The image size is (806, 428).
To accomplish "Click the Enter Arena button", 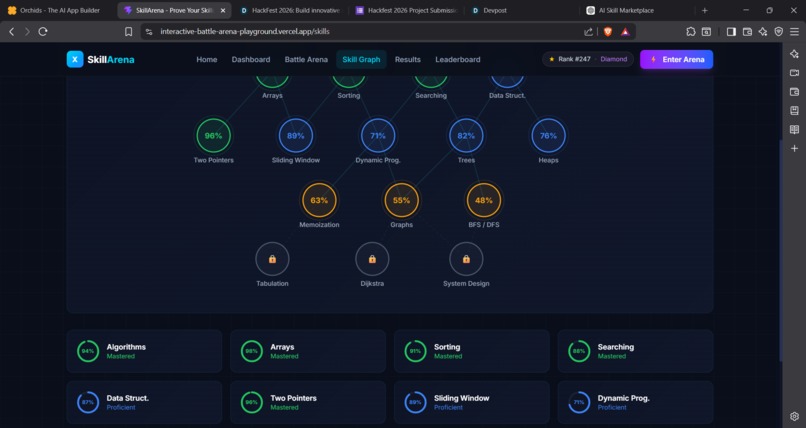I will pos(676,59).
